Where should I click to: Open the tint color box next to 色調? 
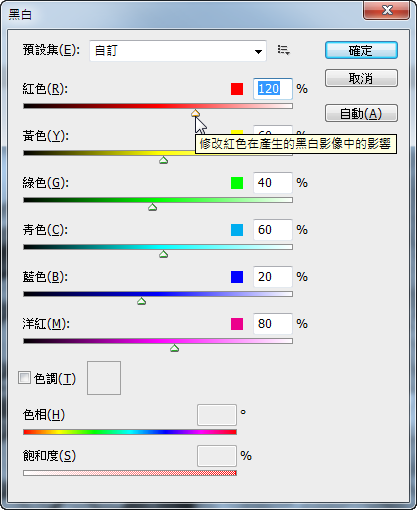point(104,378)
